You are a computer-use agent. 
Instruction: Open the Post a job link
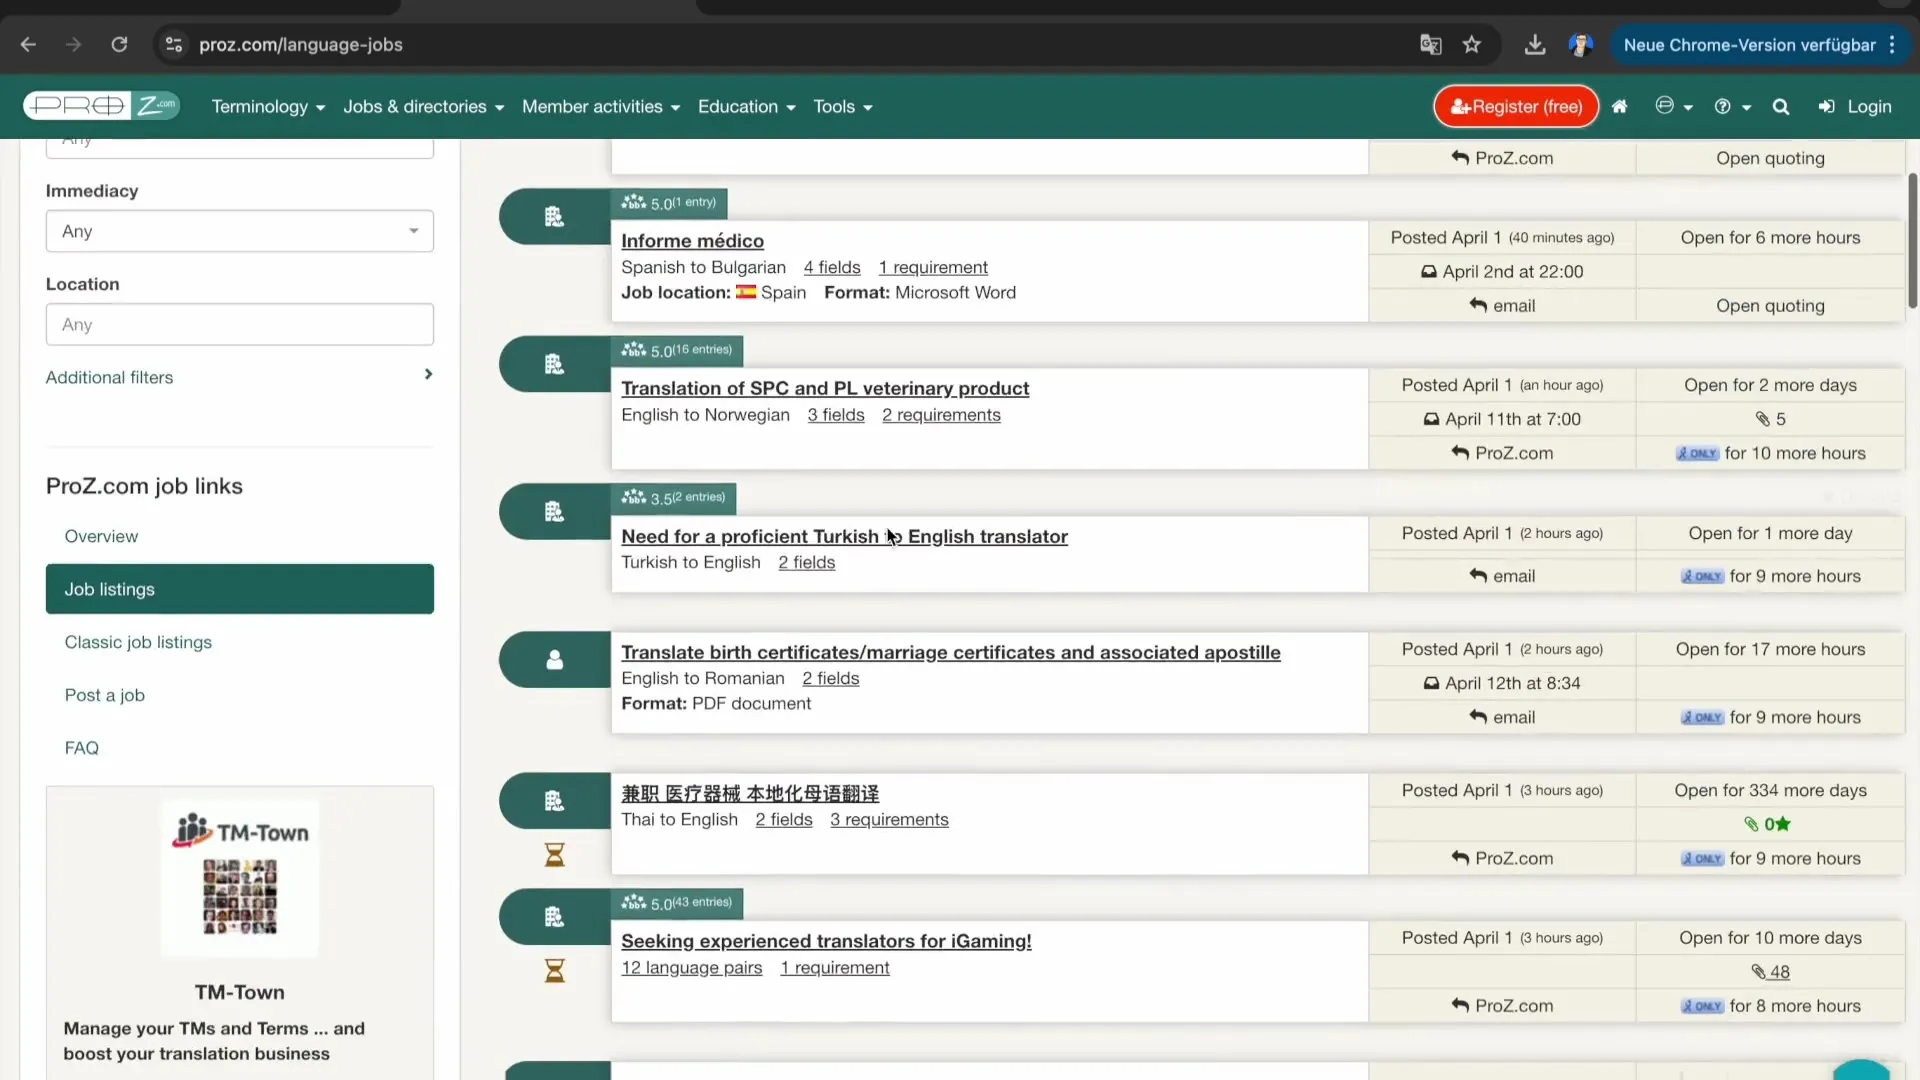click(104, 695)
